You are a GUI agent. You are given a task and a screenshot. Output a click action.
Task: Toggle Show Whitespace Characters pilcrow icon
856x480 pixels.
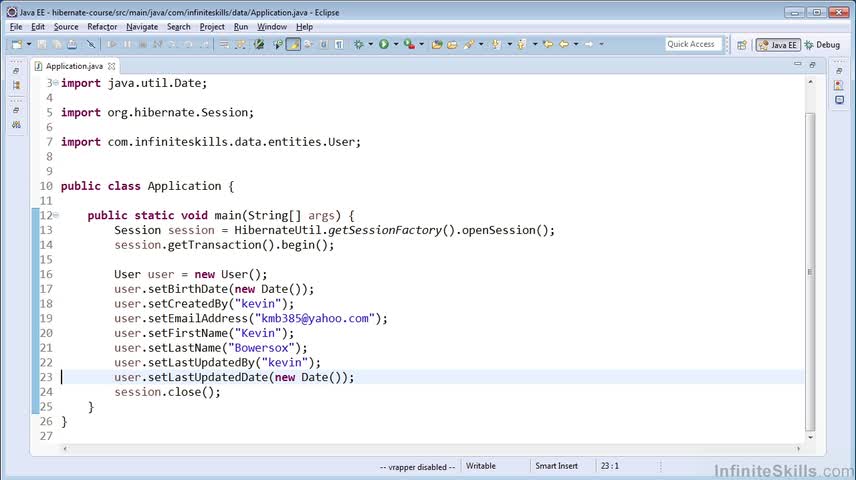tap(339, 44)
